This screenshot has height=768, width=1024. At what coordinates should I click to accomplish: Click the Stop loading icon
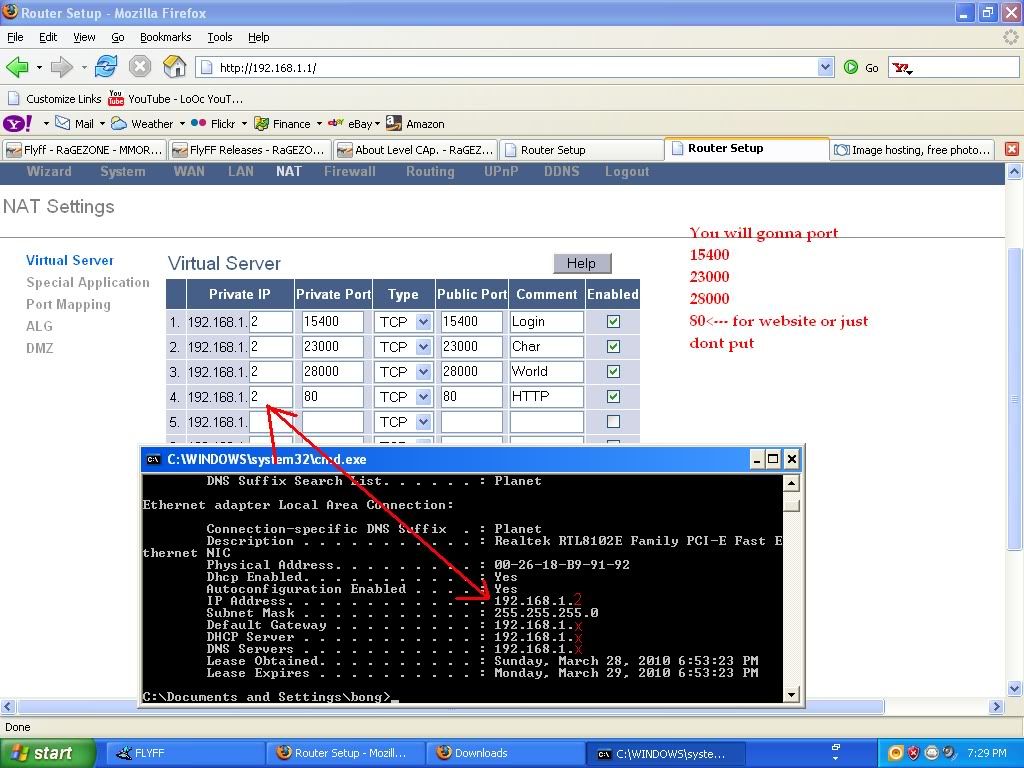click(140, 67)
